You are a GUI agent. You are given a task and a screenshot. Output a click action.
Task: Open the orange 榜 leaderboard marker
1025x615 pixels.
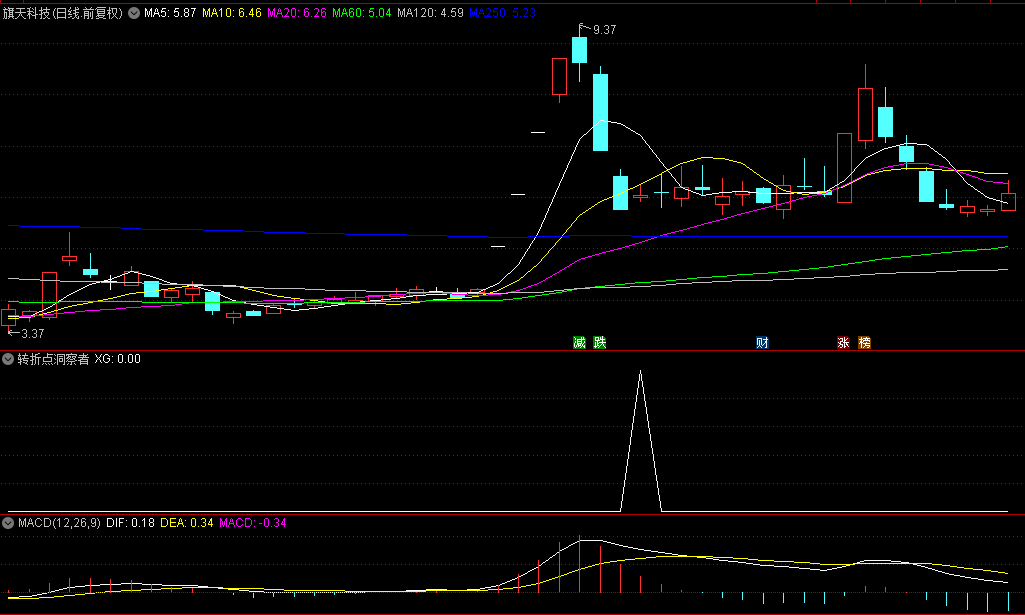[864, 343]
